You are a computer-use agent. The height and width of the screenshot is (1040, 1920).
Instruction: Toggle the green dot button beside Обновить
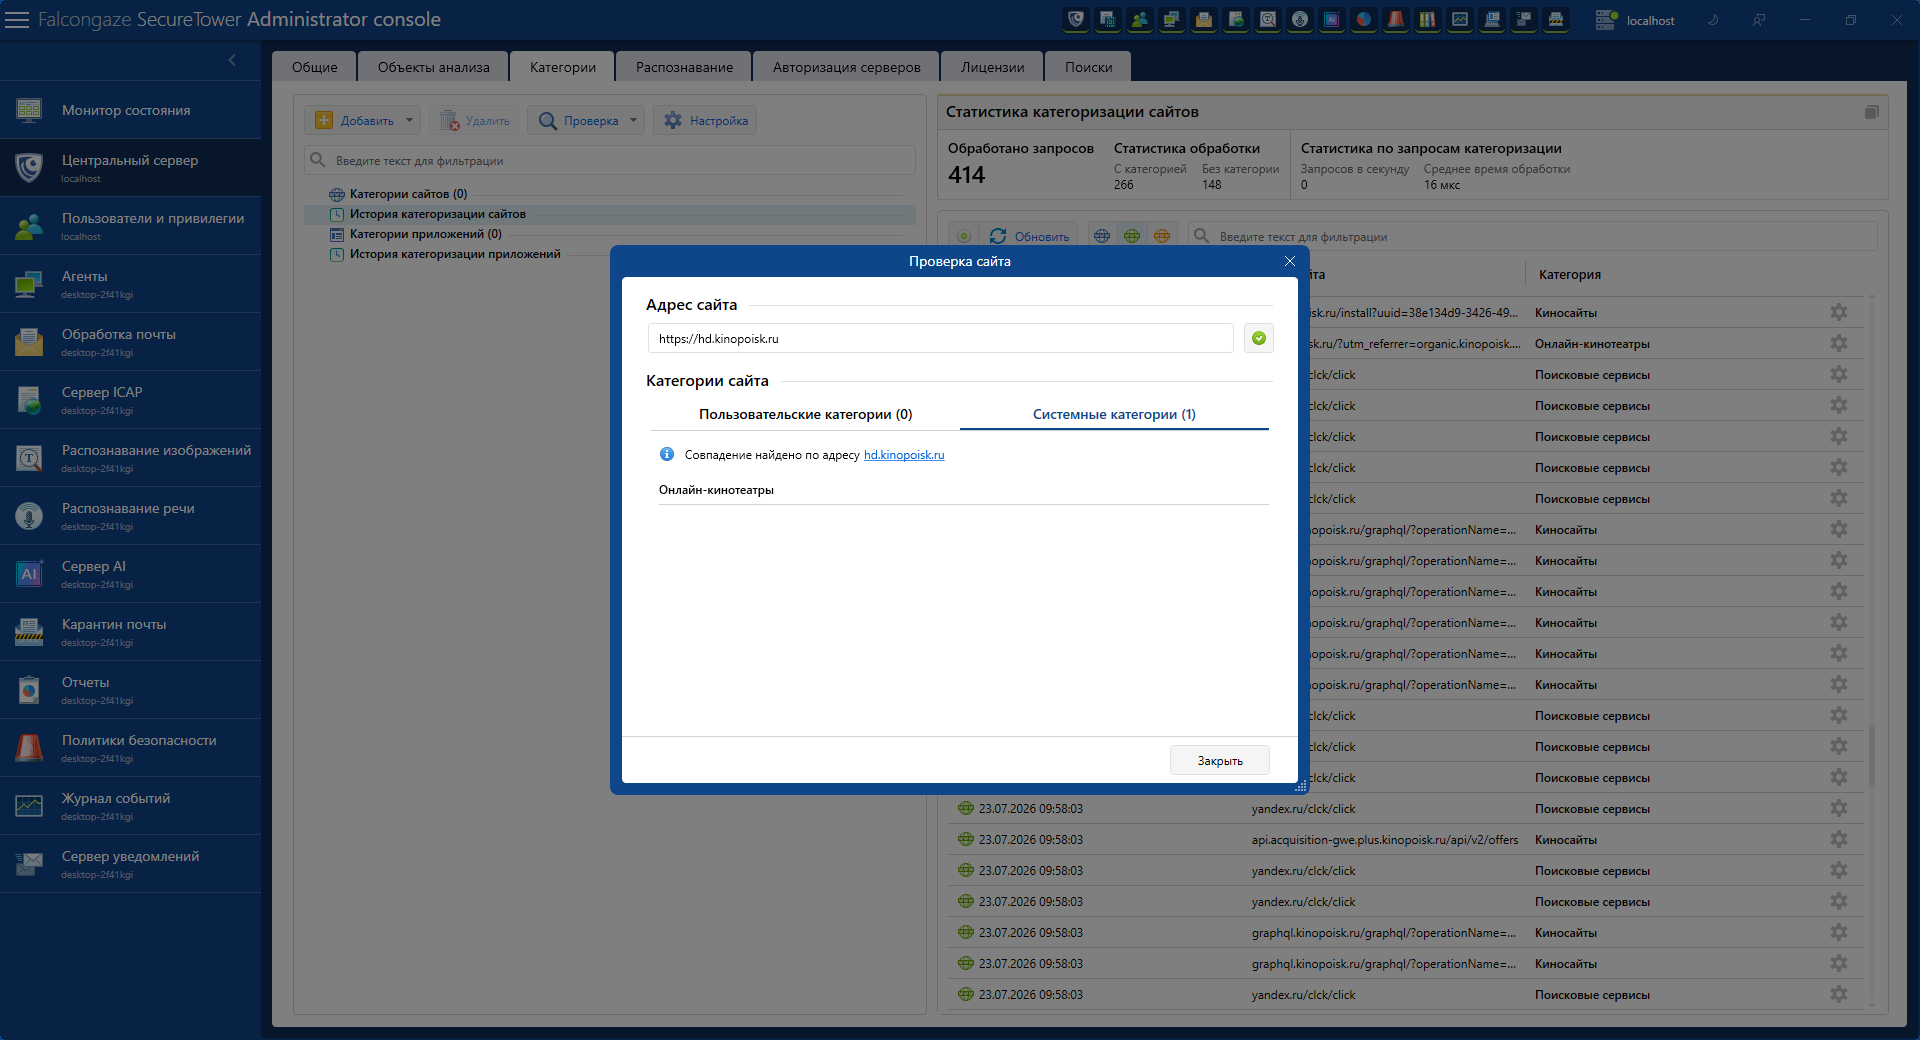(x=964, y=236)
